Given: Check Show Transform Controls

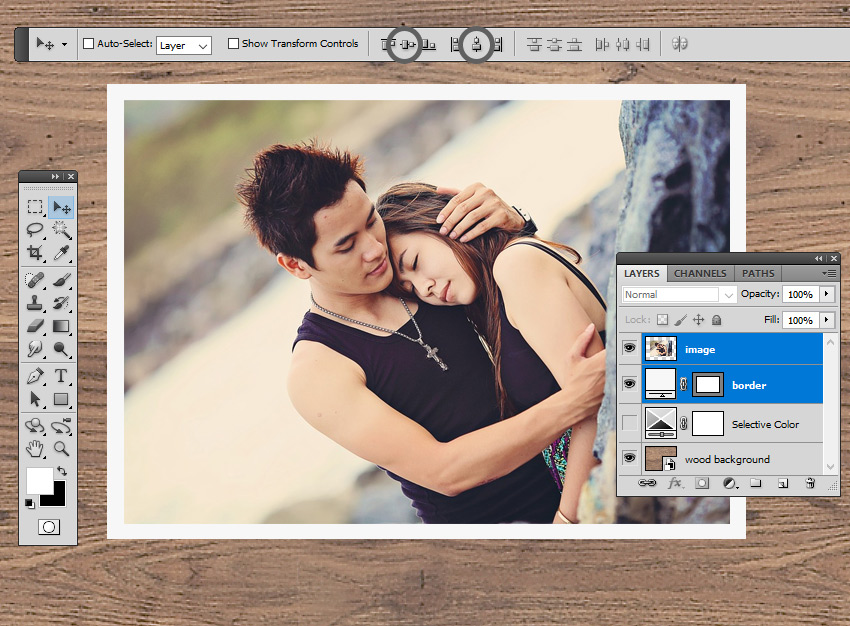Looking at the screenshot, I should point(233,44).
